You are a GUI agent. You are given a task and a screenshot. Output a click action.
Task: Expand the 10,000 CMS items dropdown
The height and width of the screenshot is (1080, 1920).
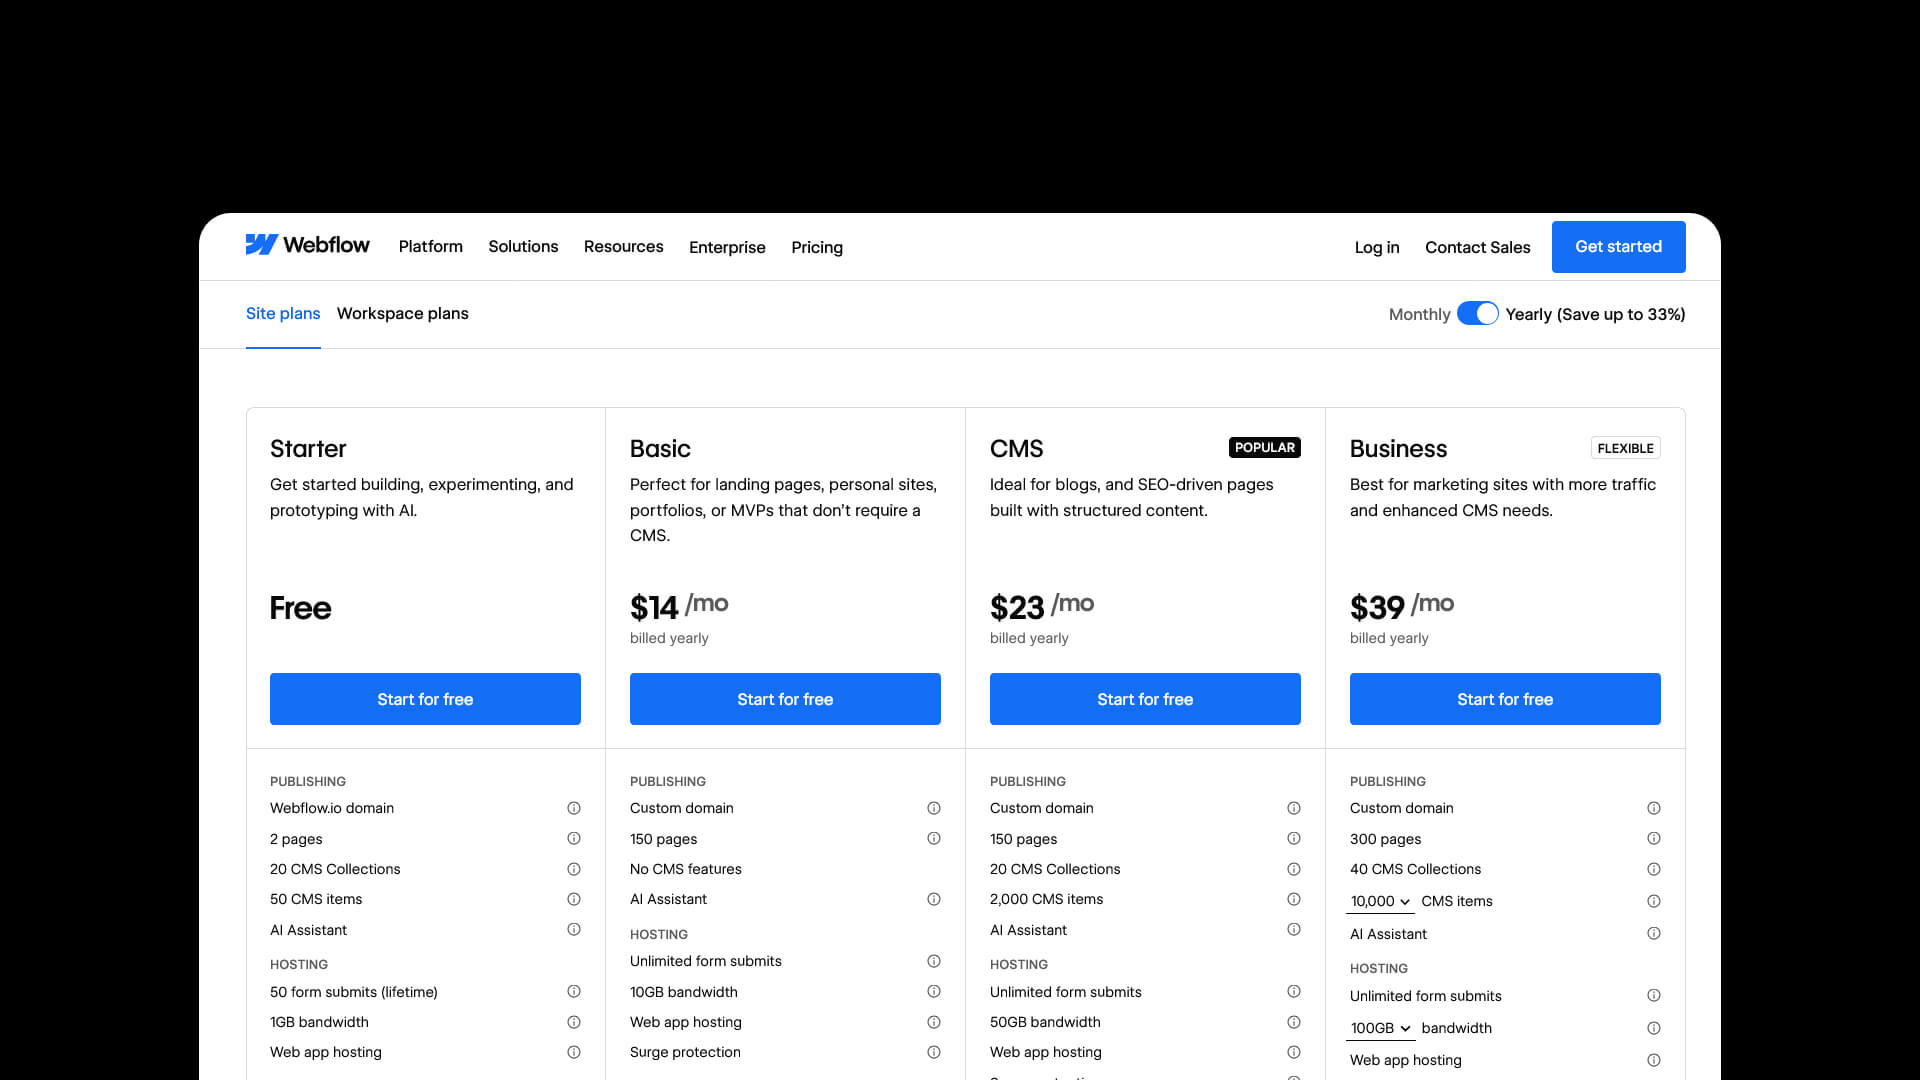pos(1380,901)
